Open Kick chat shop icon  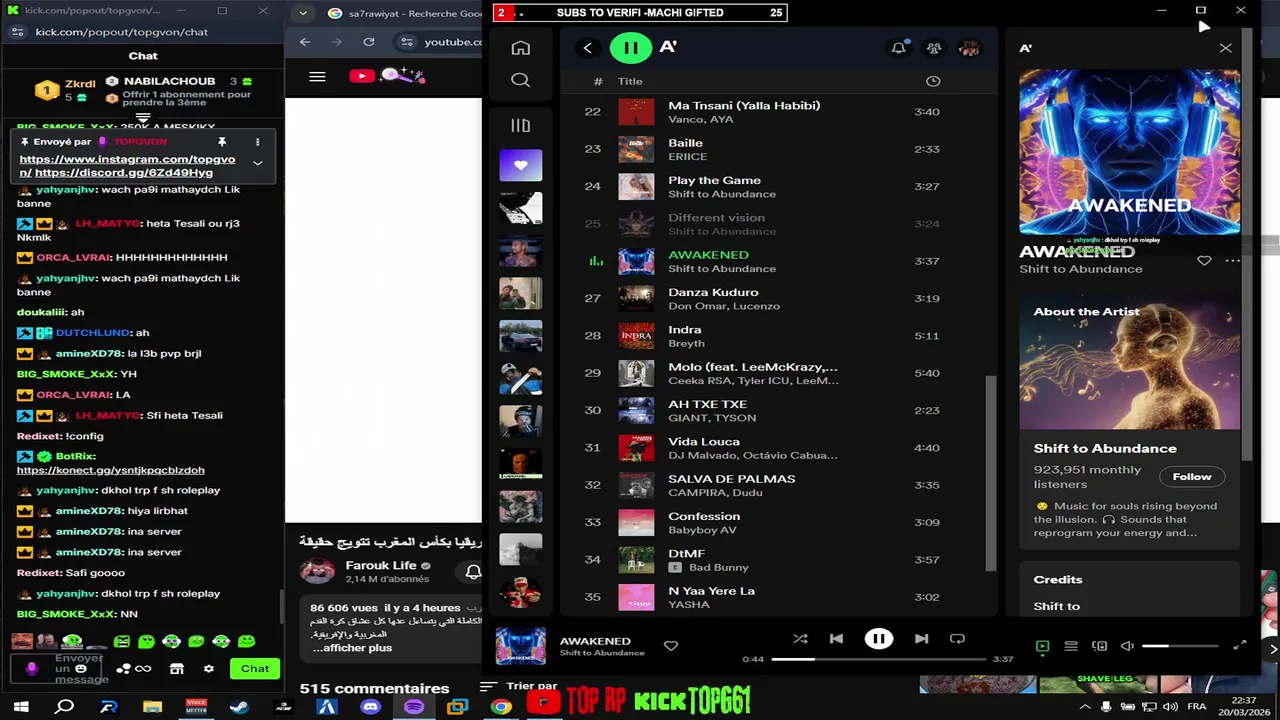(x=177, y=668)
